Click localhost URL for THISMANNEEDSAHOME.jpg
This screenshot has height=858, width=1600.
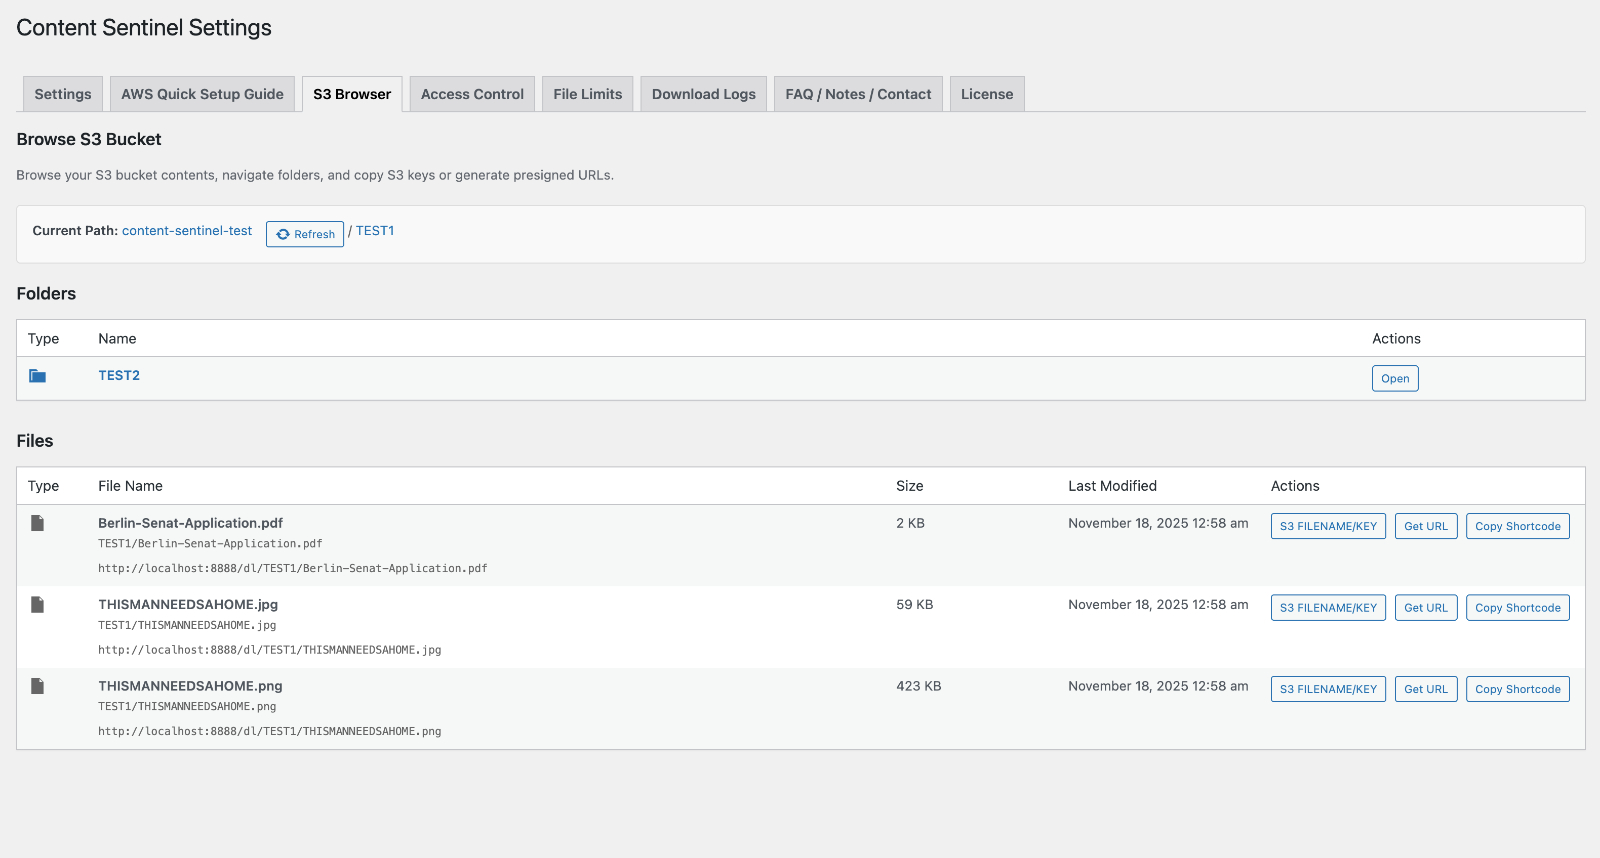point(270,650)
